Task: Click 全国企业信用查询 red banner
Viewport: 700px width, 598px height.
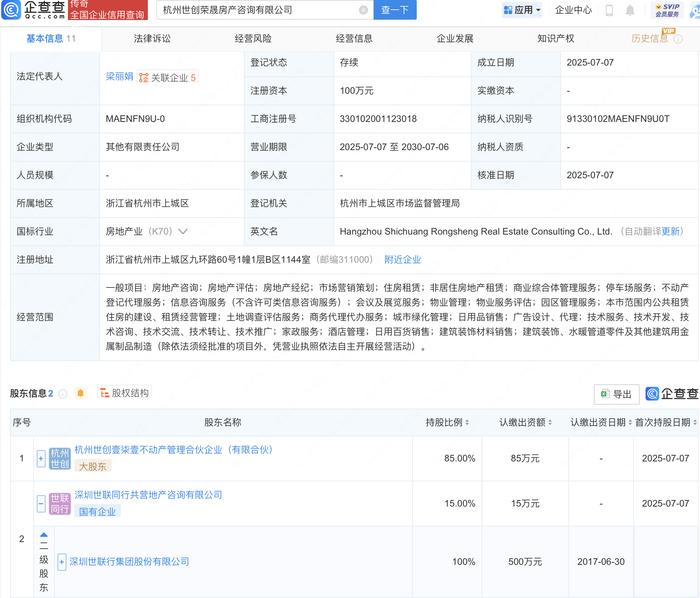Action: pos(108,10)
